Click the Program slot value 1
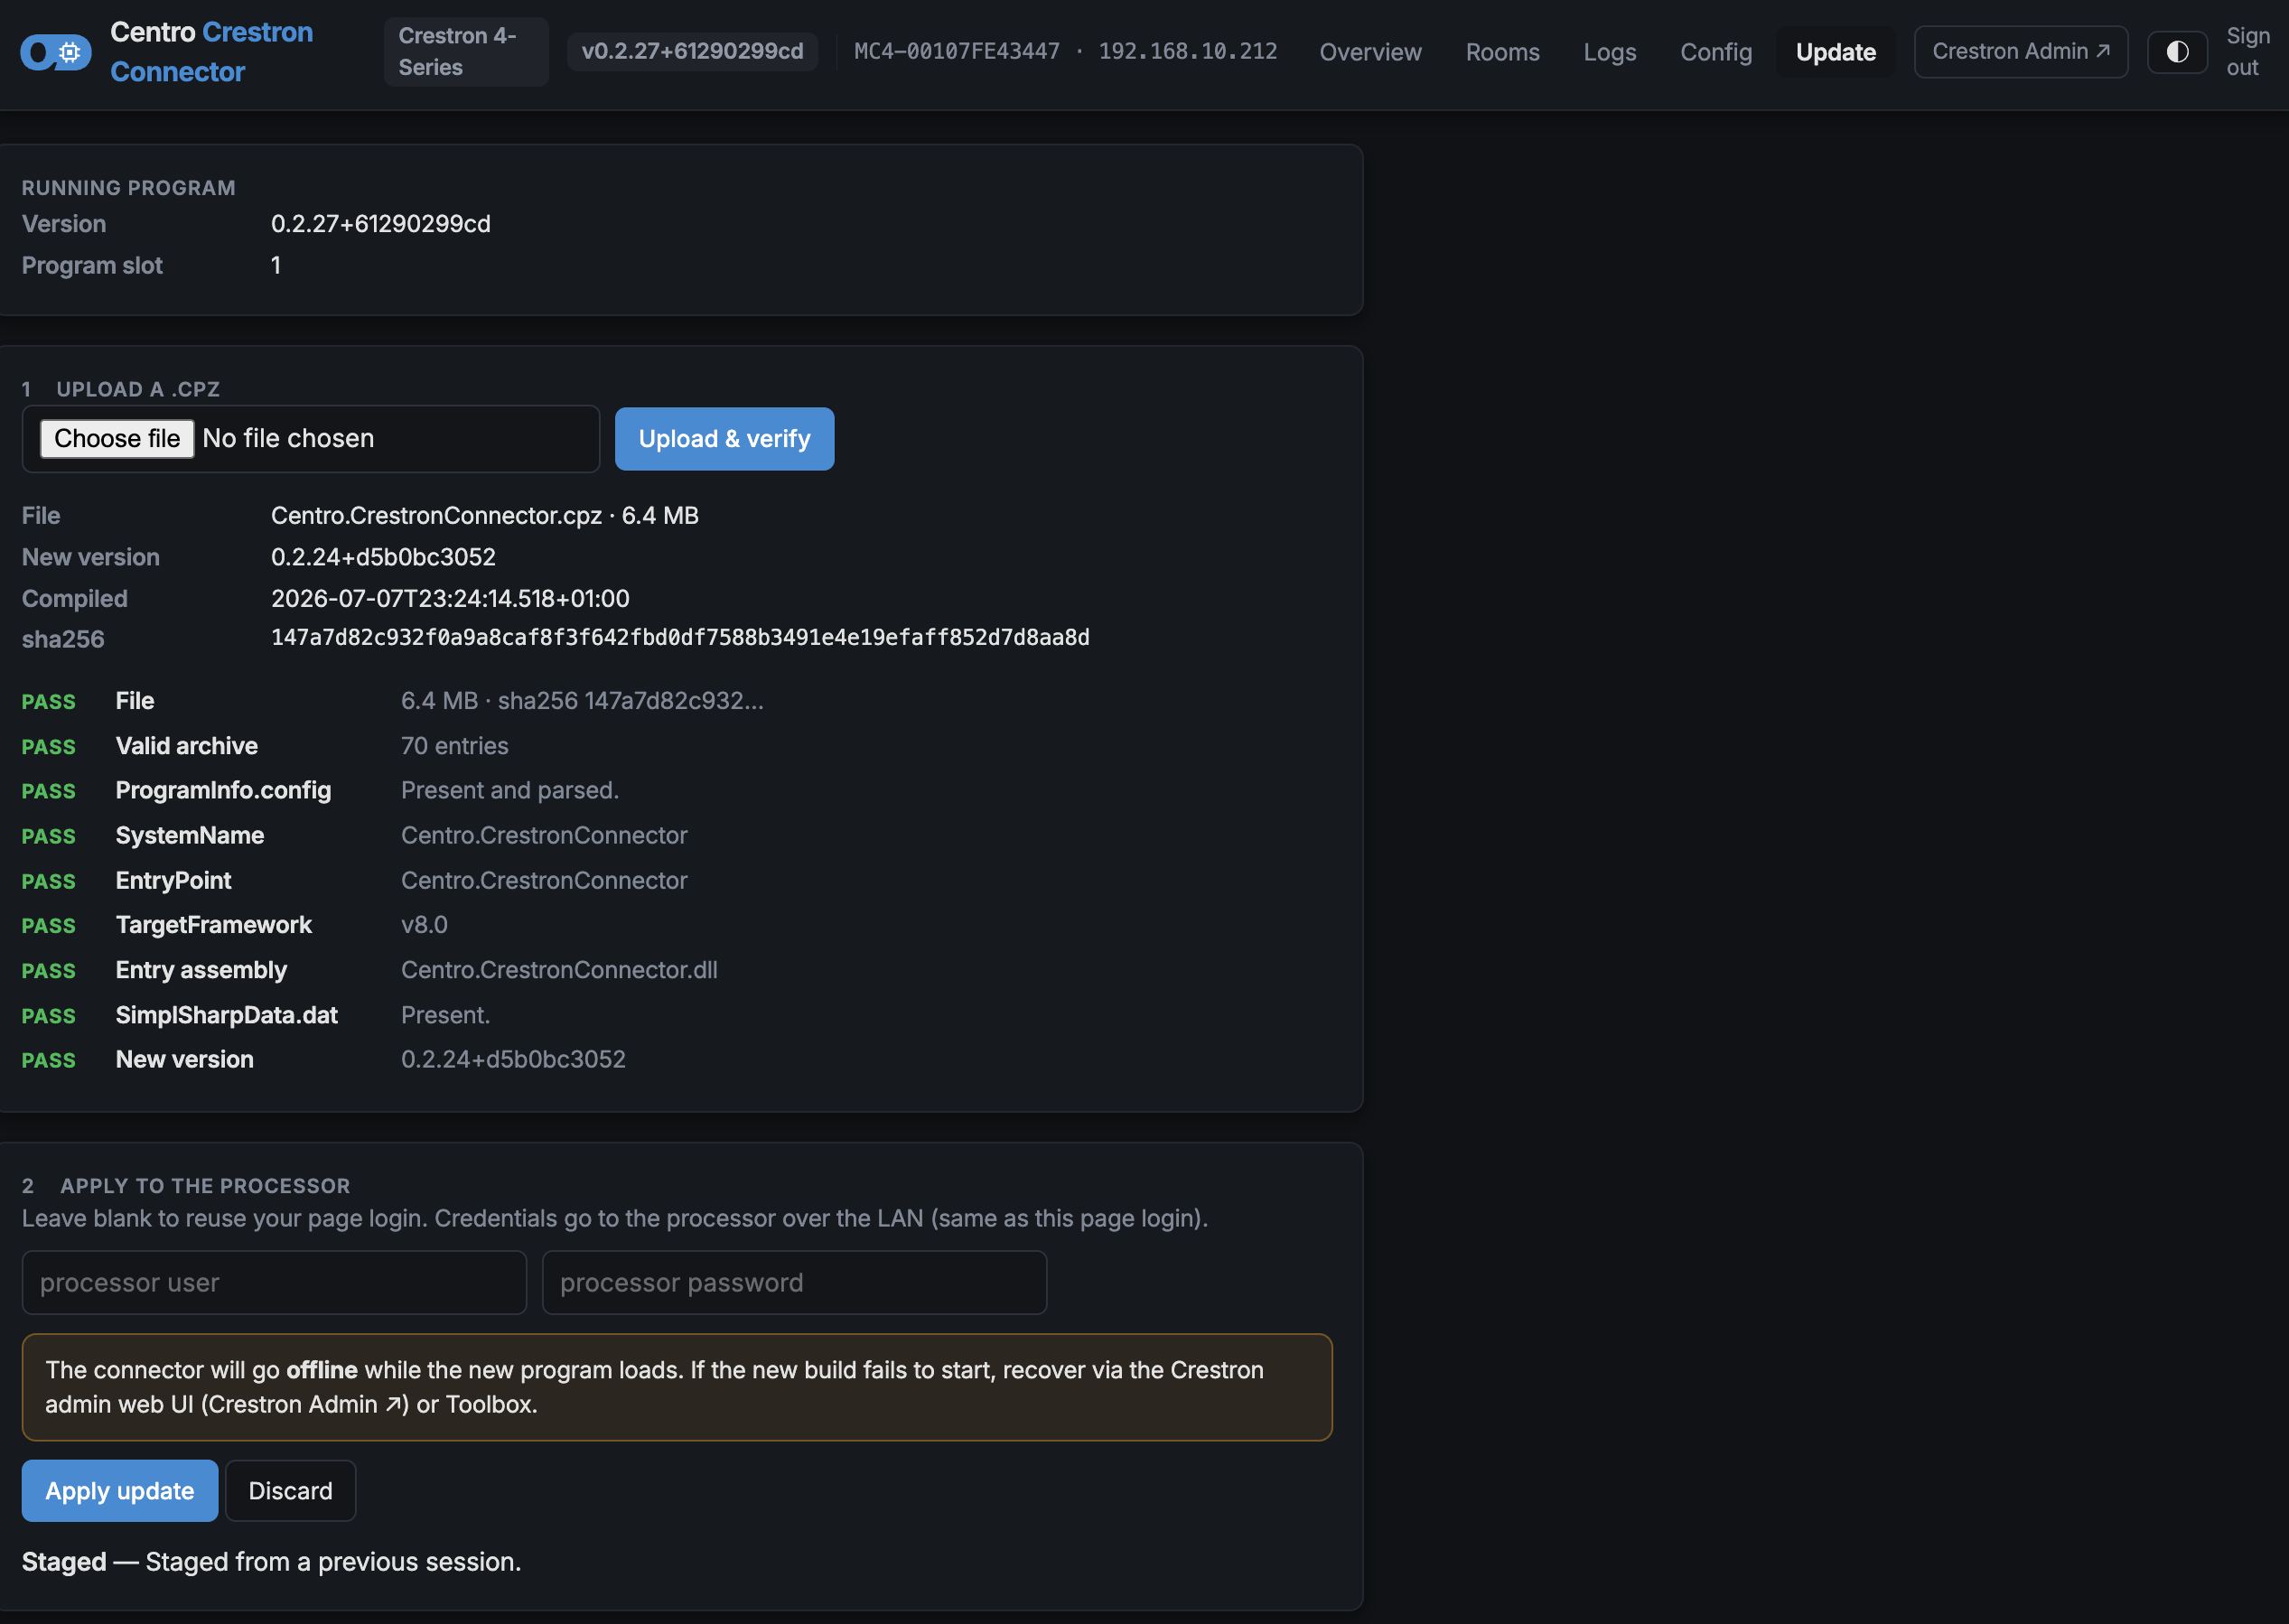Image resolution: width=2289 pixels, height=1624 pixels. [x=276, y=266]
